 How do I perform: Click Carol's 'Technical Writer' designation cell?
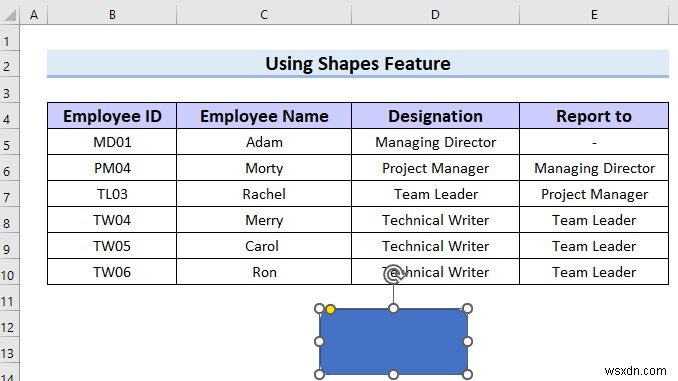click(435, 246)
